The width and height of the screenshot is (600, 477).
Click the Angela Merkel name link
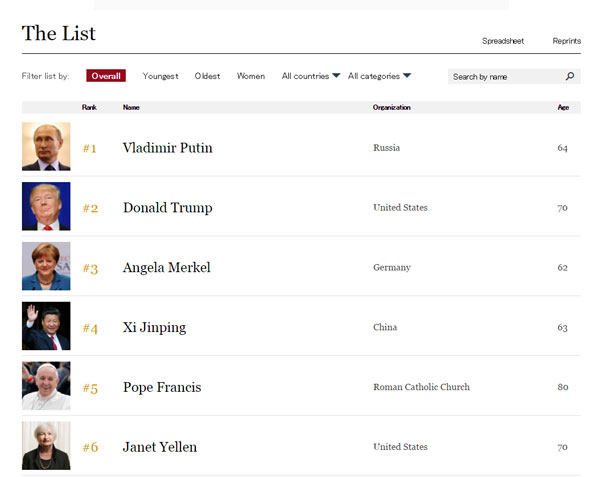(x=166, y=268)
